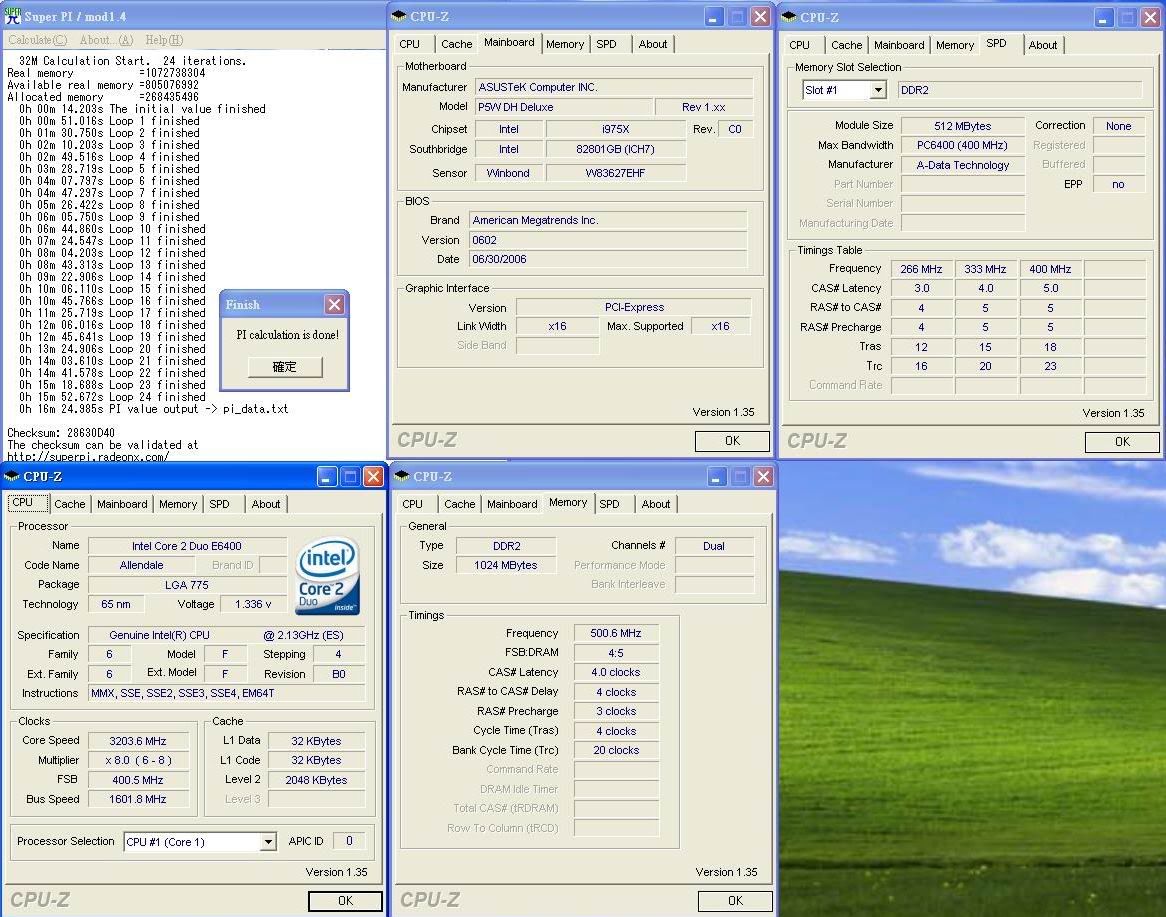Open SPD tab in CPU window

219,503
